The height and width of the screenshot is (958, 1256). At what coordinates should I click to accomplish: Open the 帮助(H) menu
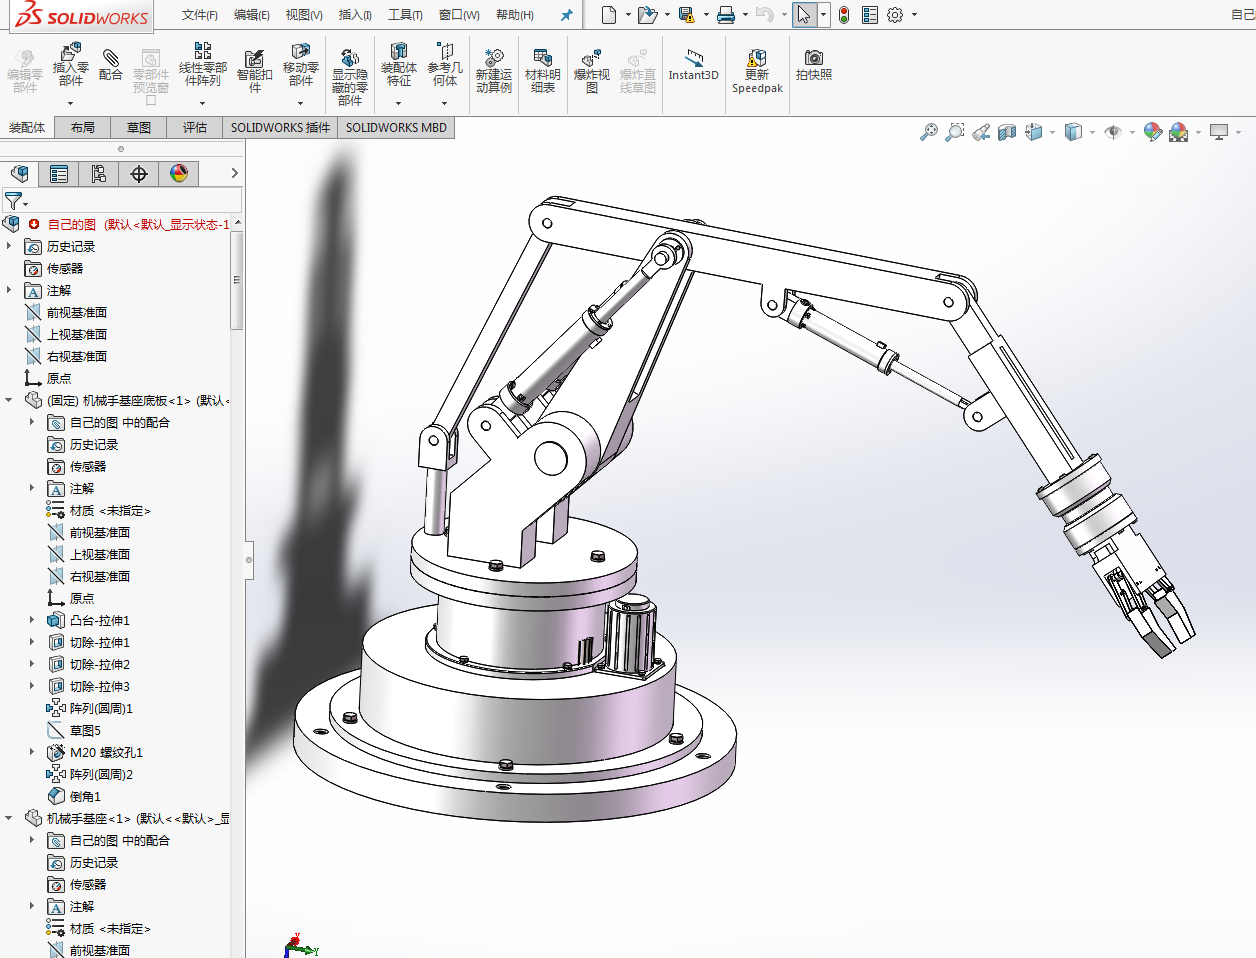[x=515, y=15]
